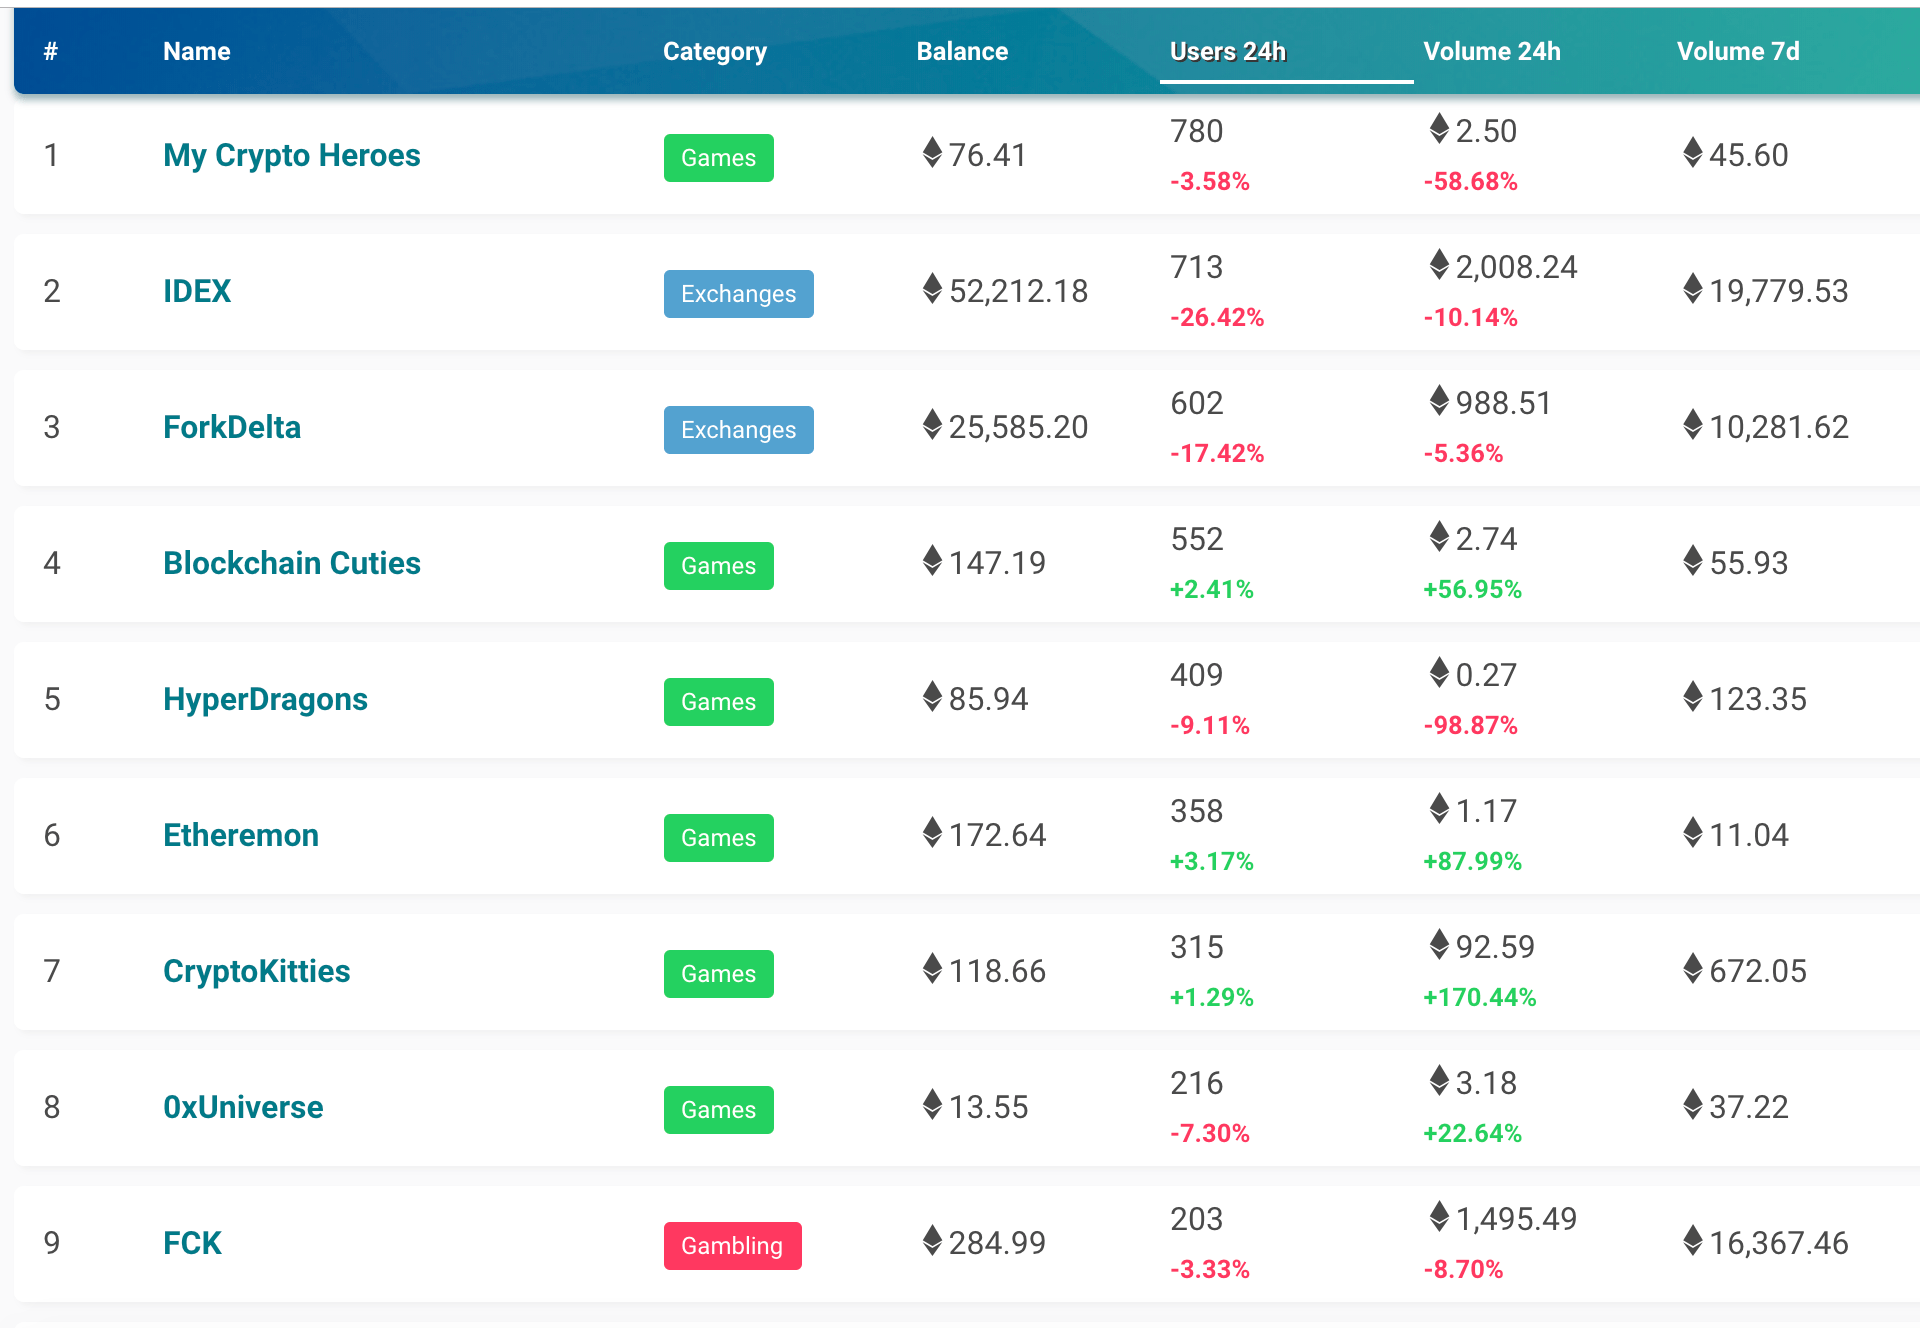Click the Exchanges tag on the IDEX row

(738, 294)
